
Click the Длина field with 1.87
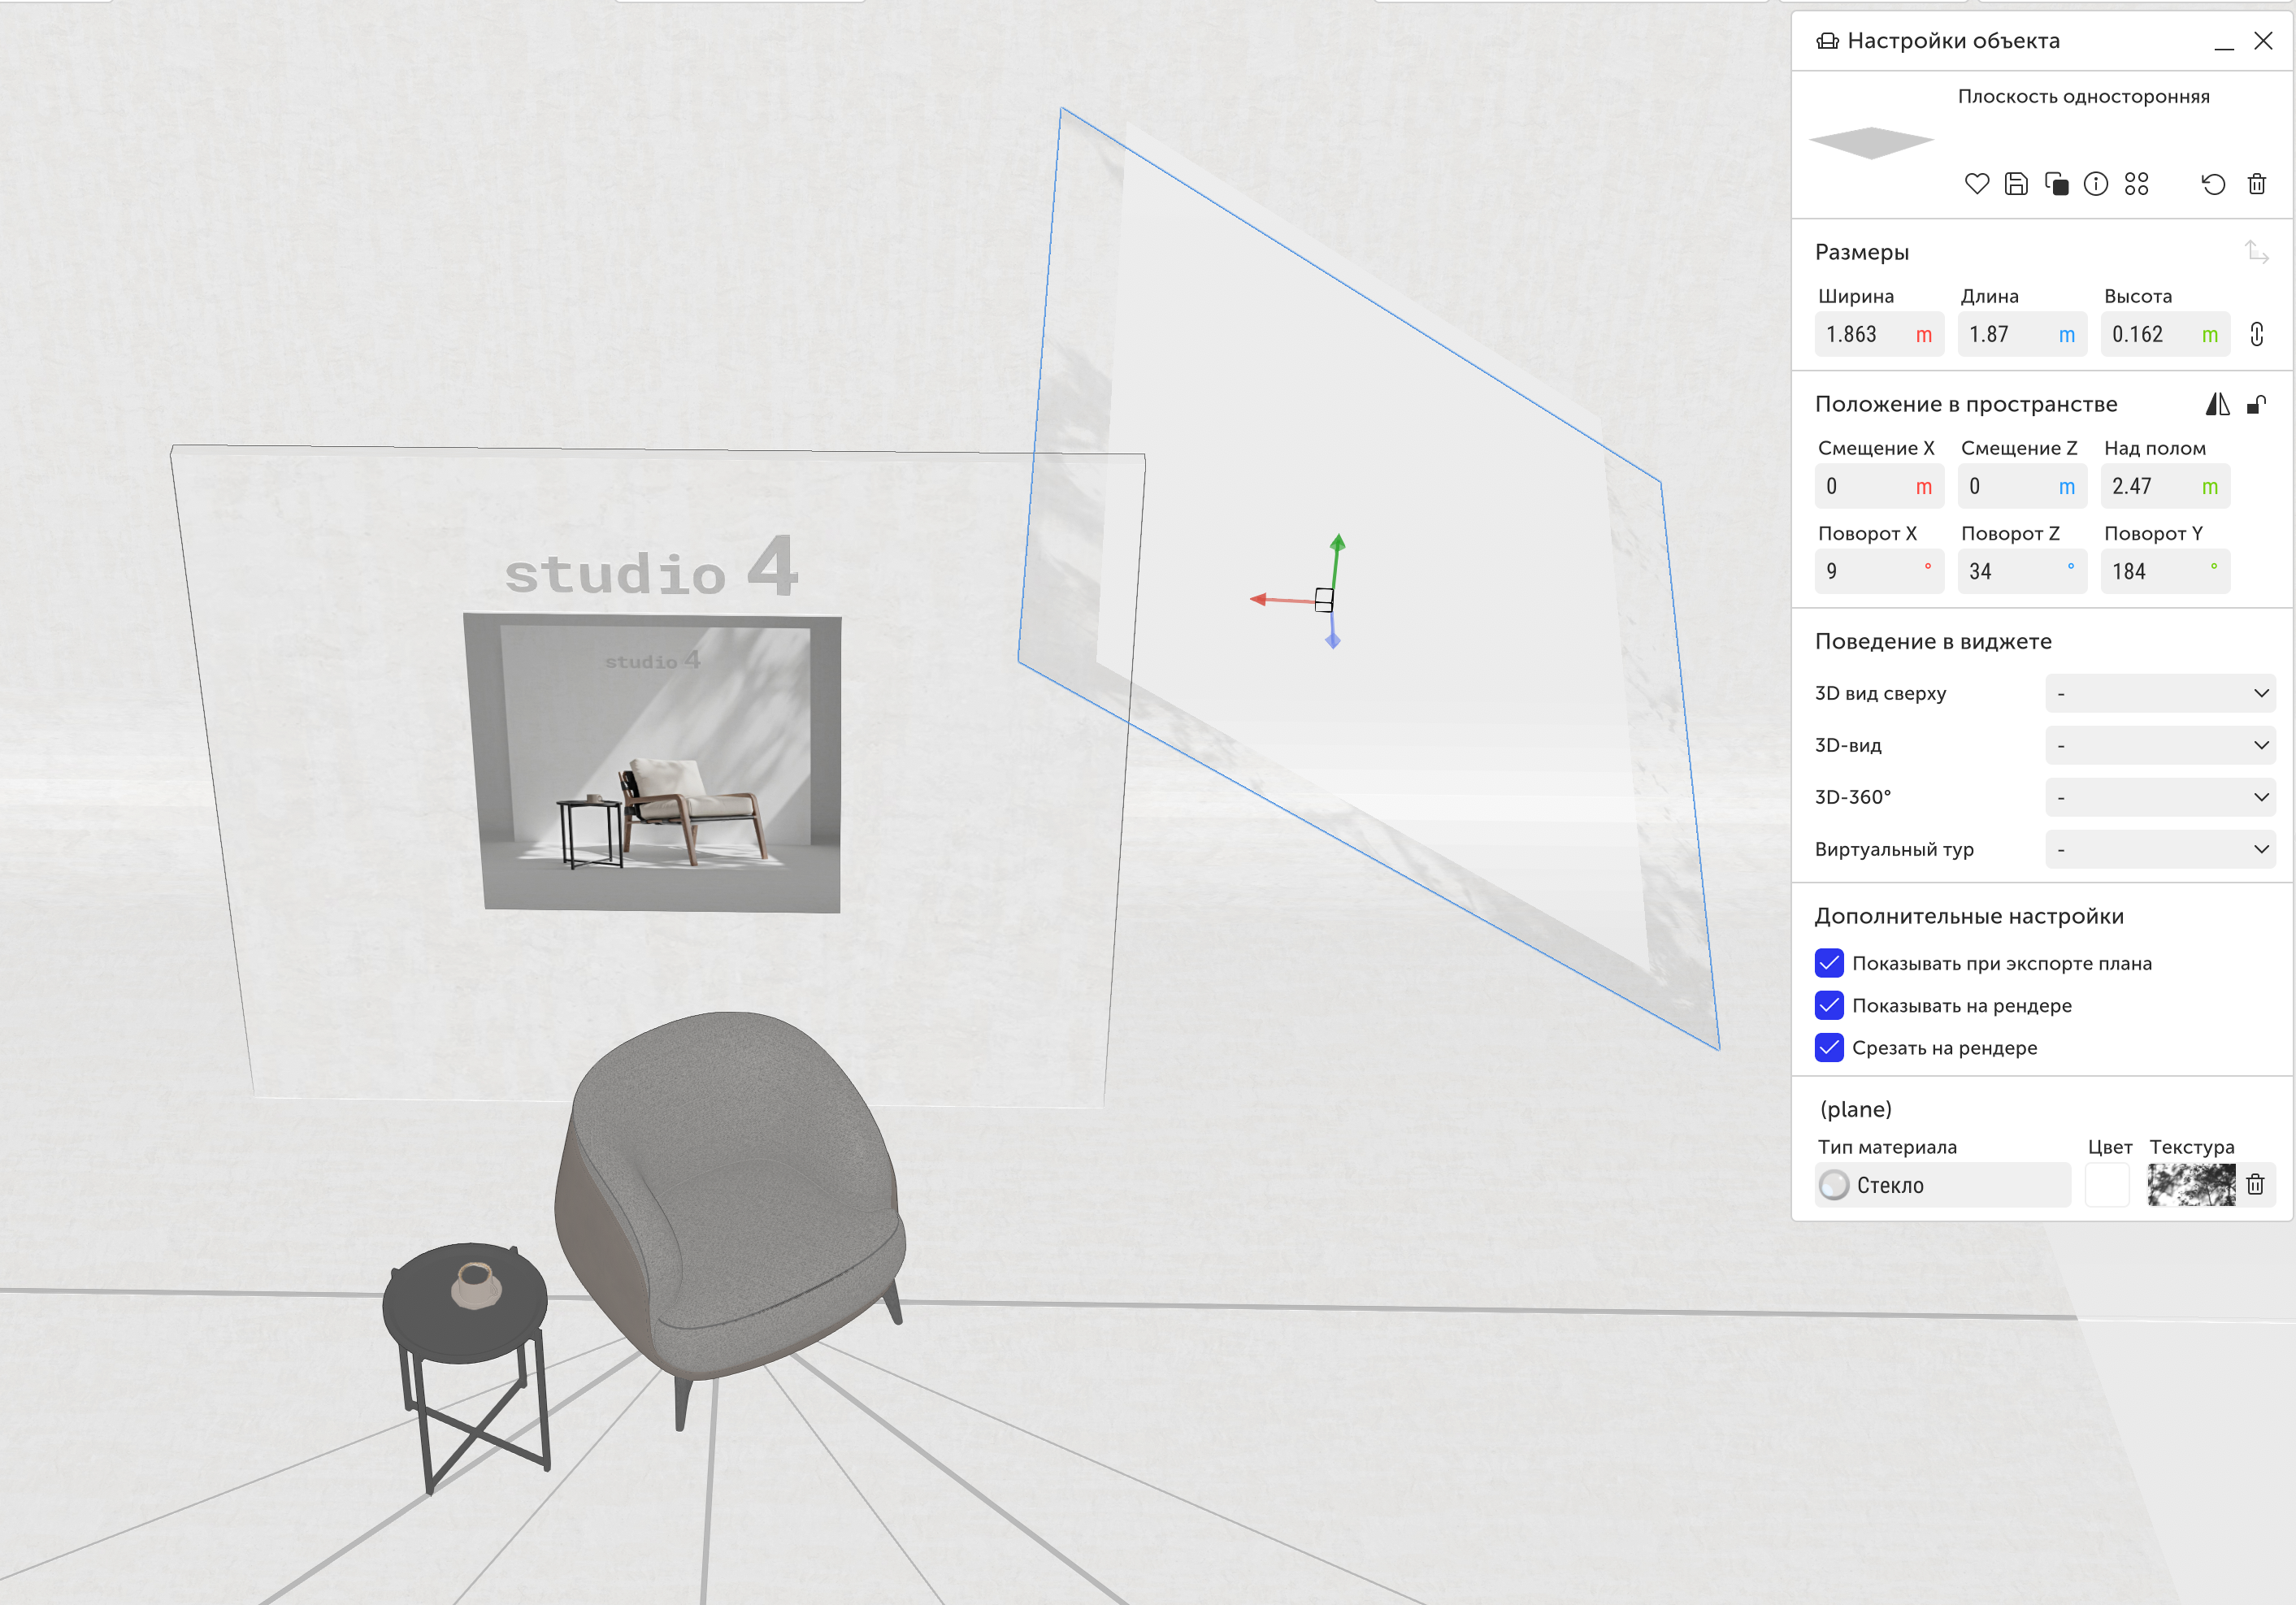[2022, 334]
